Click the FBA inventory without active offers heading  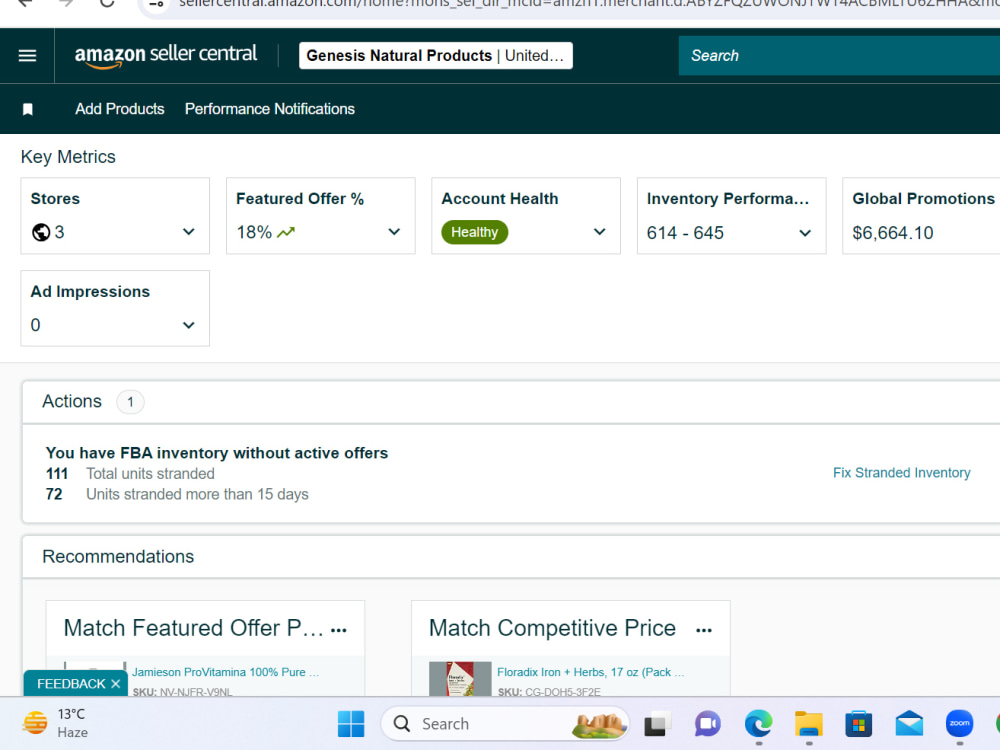pyautogui.click(x=217, y=453)
